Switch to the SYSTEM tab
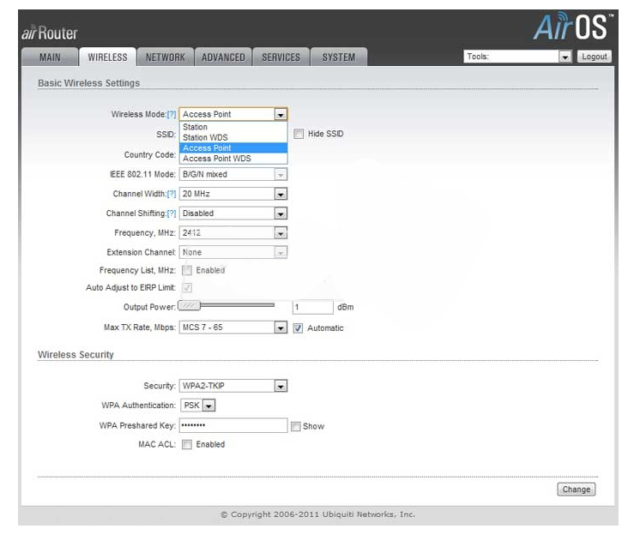 (339, 57)
